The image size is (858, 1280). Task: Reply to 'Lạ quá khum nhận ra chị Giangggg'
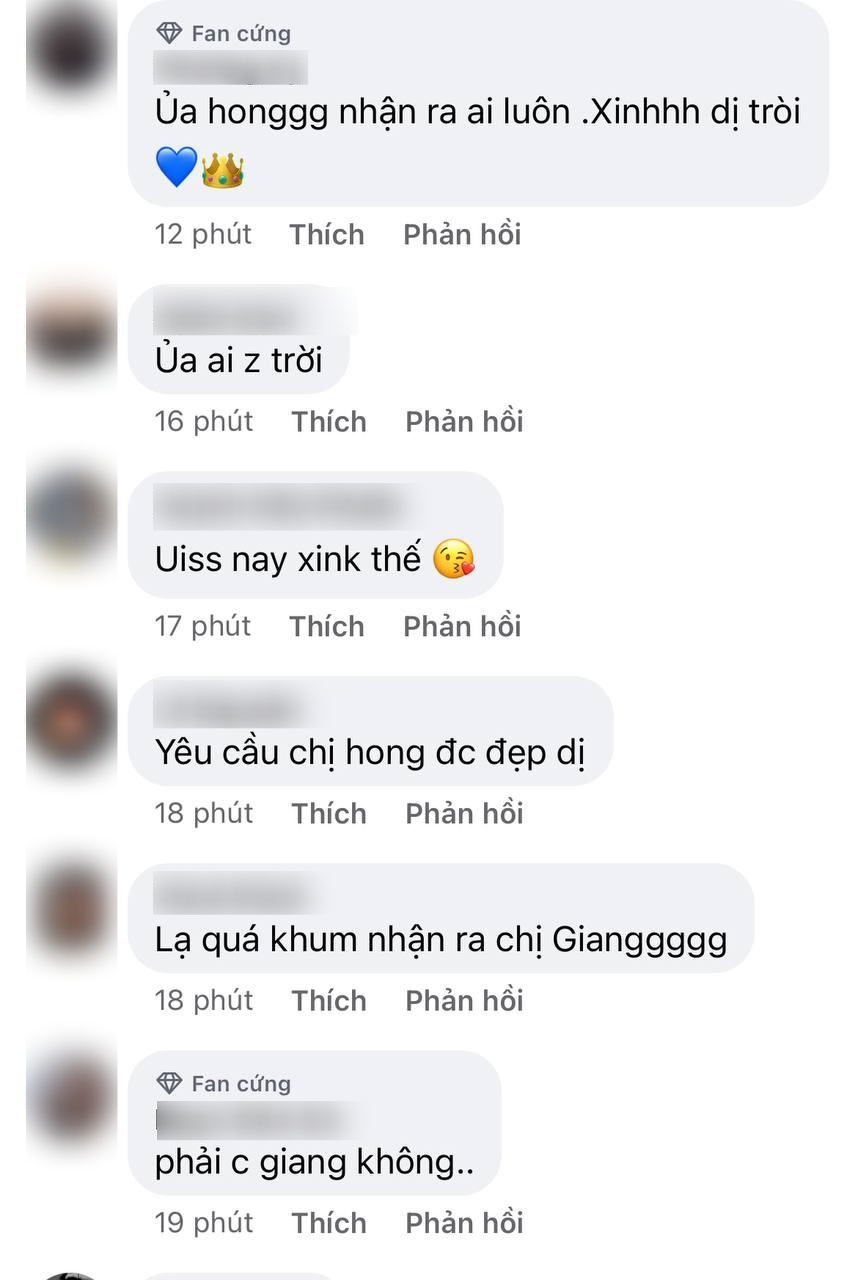(x=464, y=1001)
